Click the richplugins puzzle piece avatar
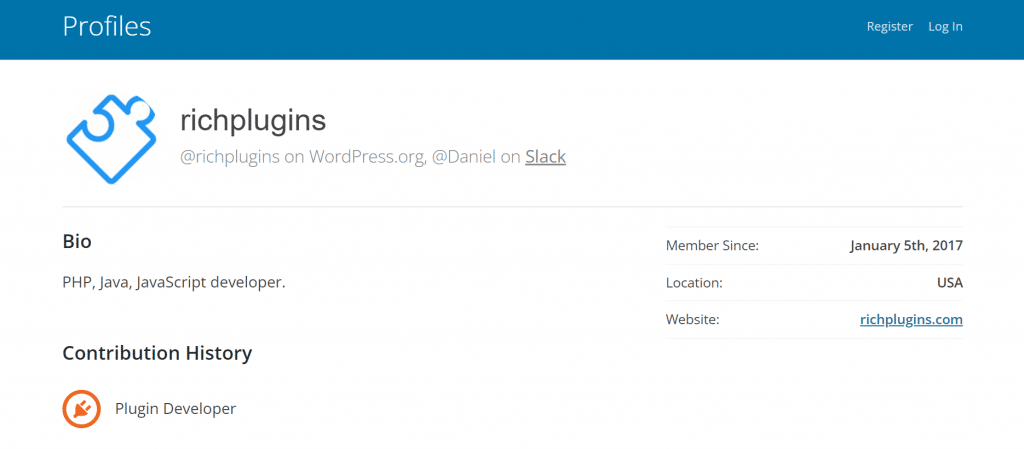This screenshot has width=1024, height=449. (x=112, y=140)
